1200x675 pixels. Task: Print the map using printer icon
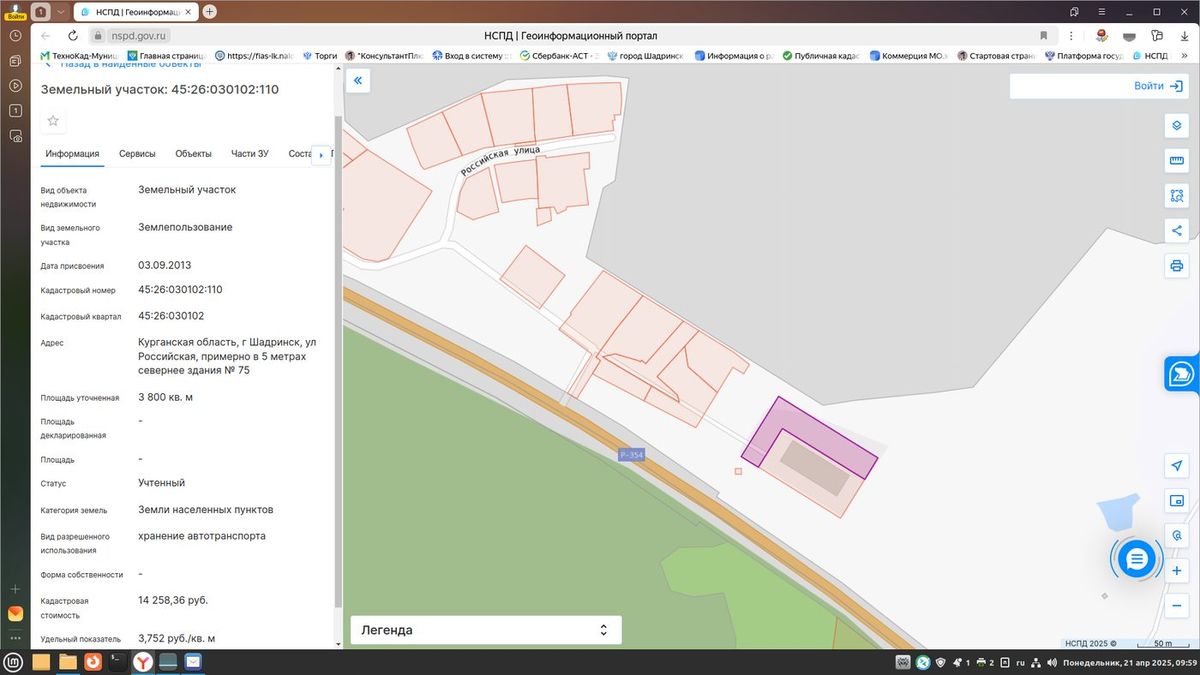(x=1176, y=266)
